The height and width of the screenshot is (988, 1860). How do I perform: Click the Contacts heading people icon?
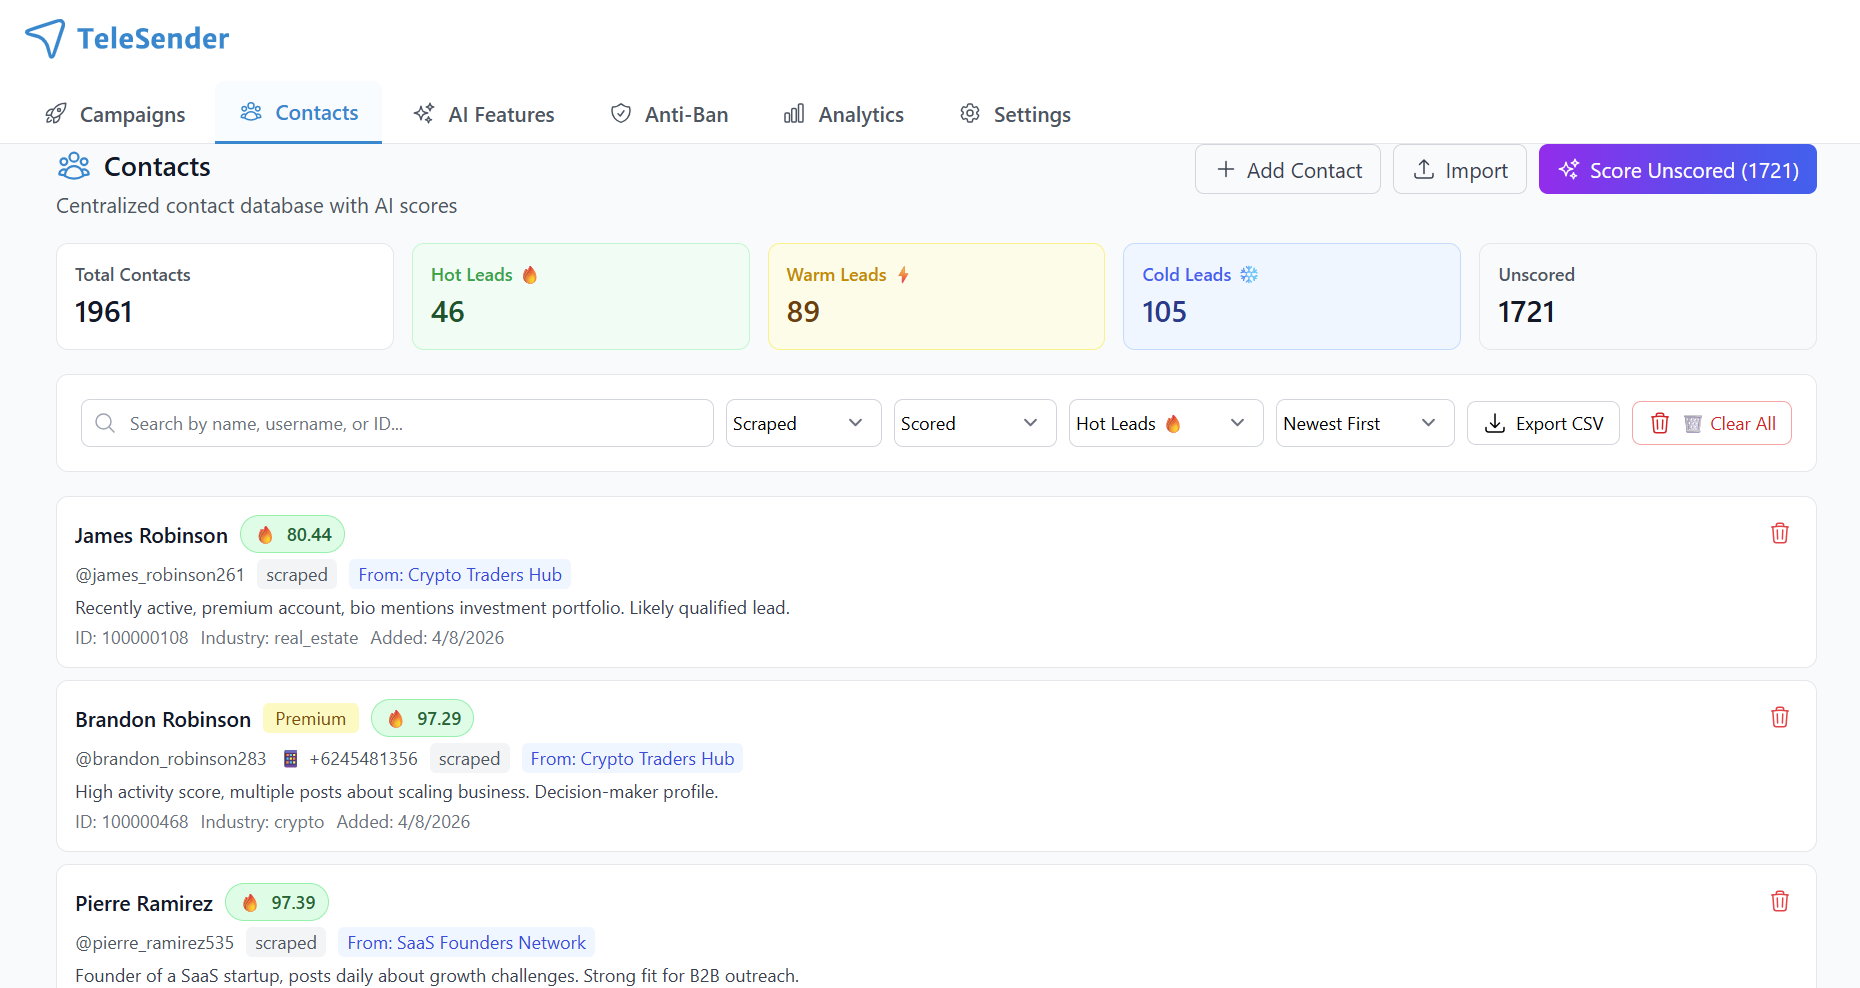click(x=74, y=166)
